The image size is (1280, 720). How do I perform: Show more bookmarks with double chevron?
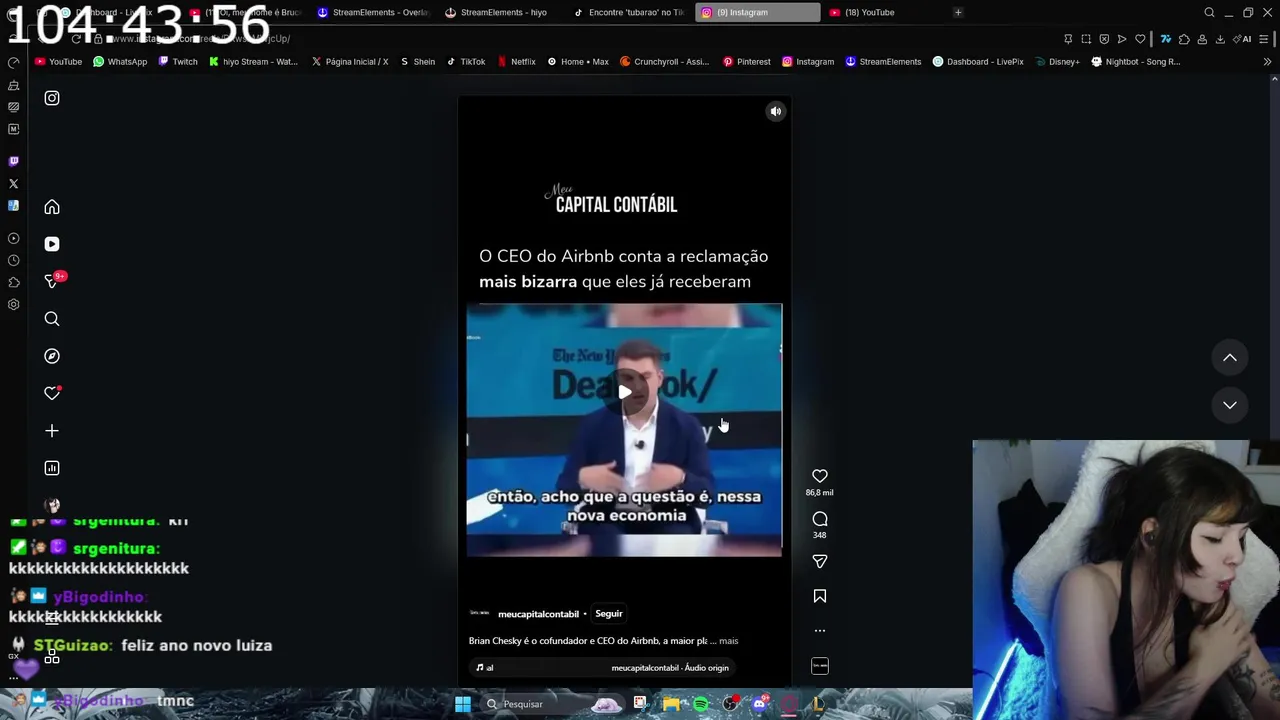[1267, 62]
